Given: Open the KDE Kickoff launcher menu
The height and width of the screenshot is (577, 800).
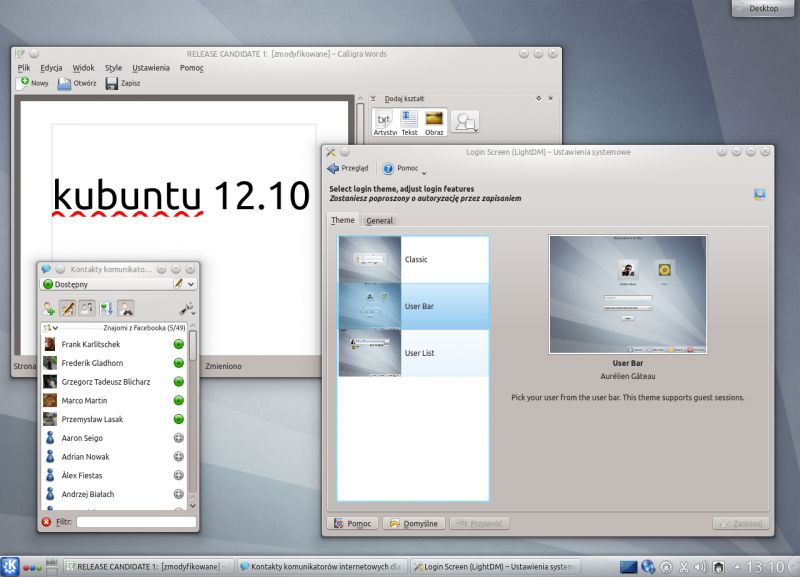Looking at the screenshot, I should [10, 566].
